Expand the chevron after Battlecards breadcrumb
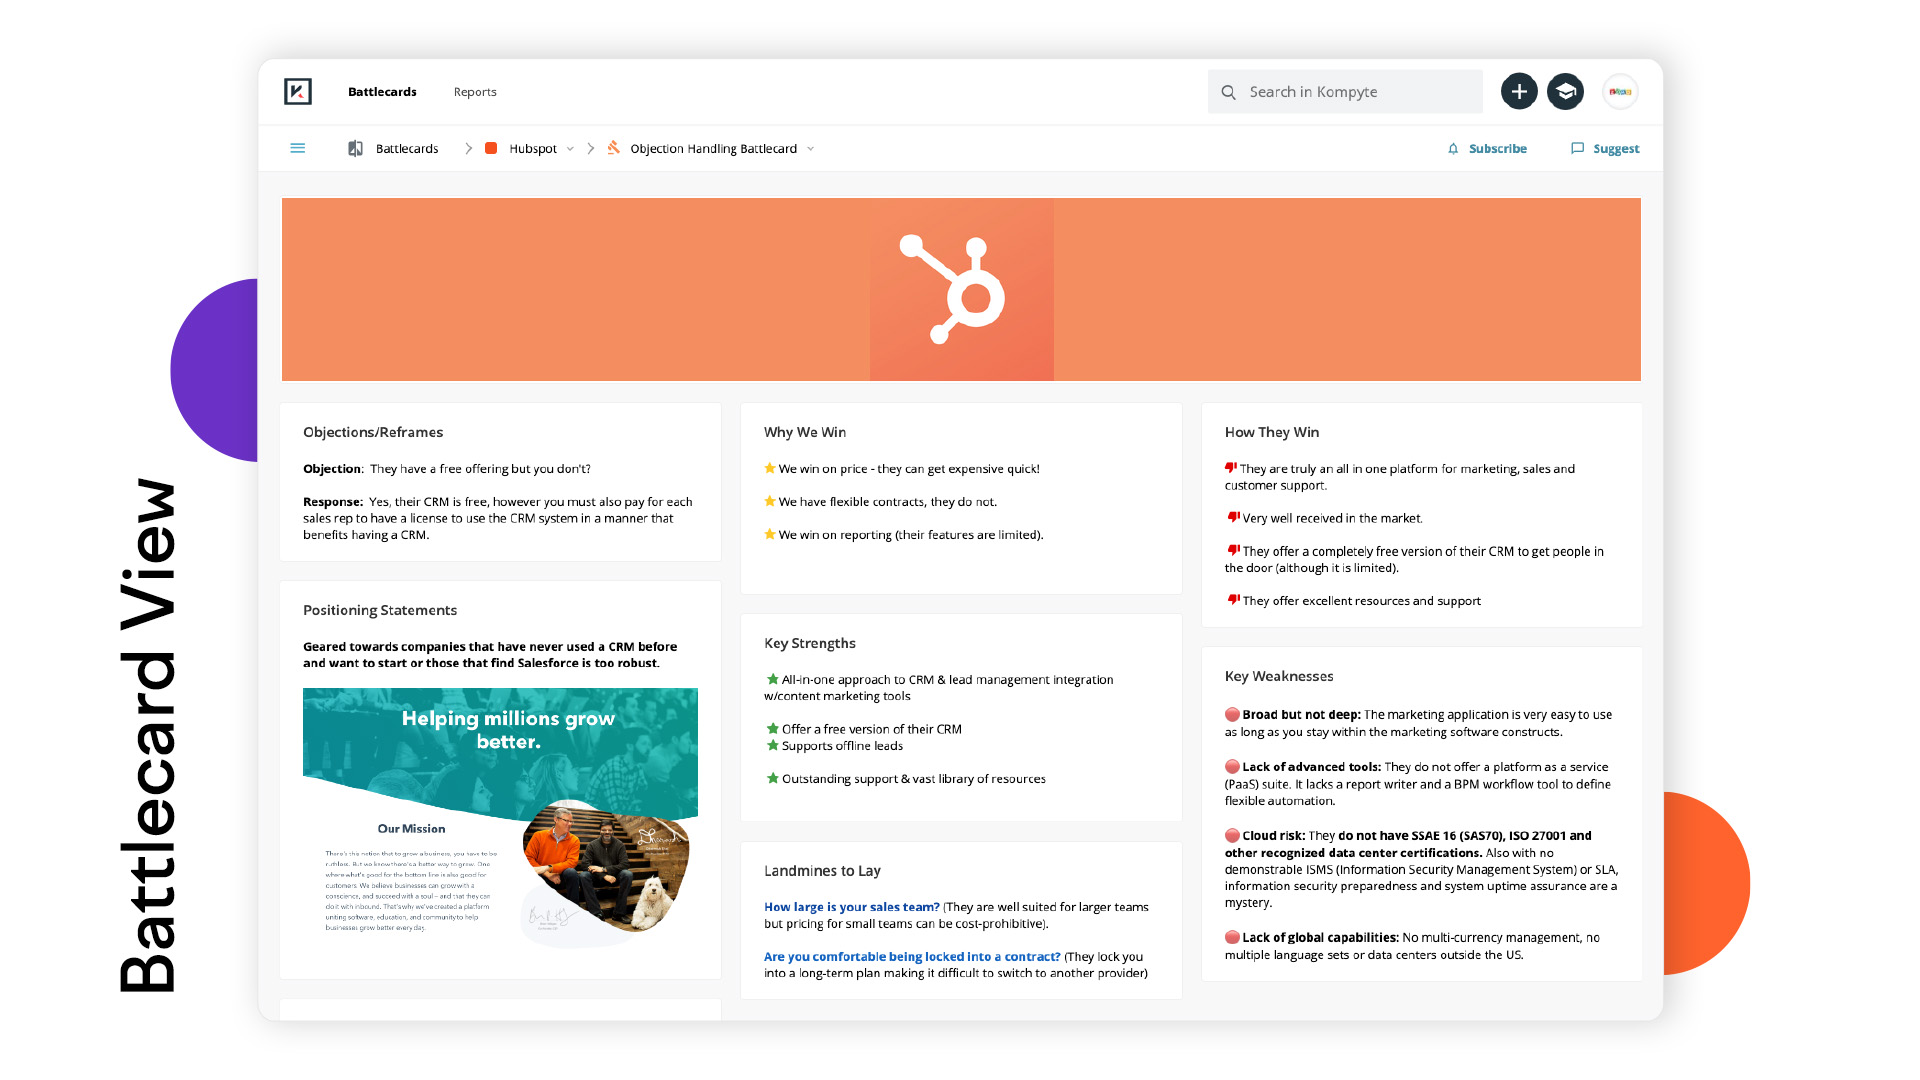Viewport: 1920px width, 1080px height. [468, 148]
